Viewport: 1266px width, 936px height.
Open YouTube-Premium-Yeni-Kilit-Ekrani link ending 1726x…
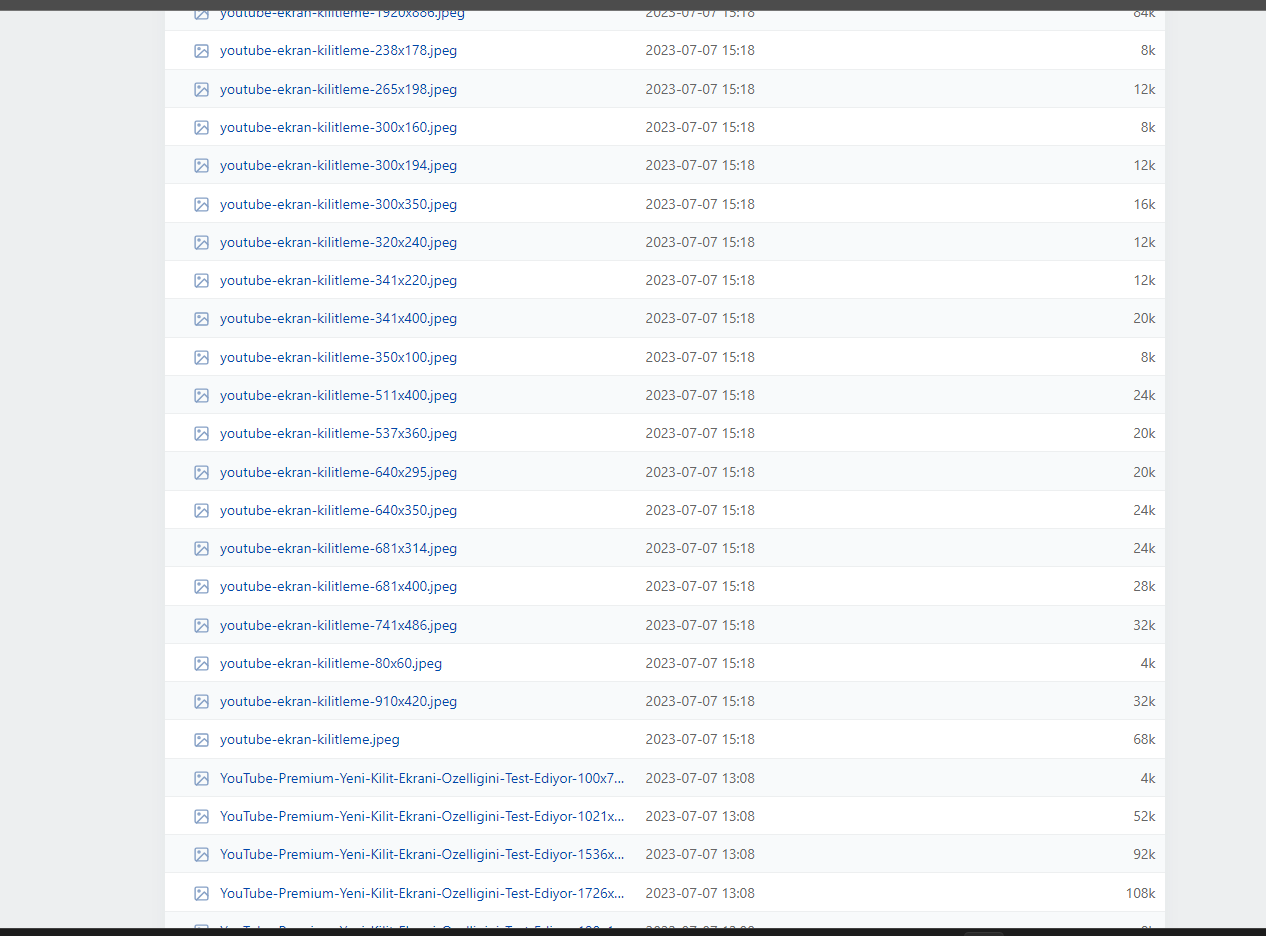pos(422,893)
